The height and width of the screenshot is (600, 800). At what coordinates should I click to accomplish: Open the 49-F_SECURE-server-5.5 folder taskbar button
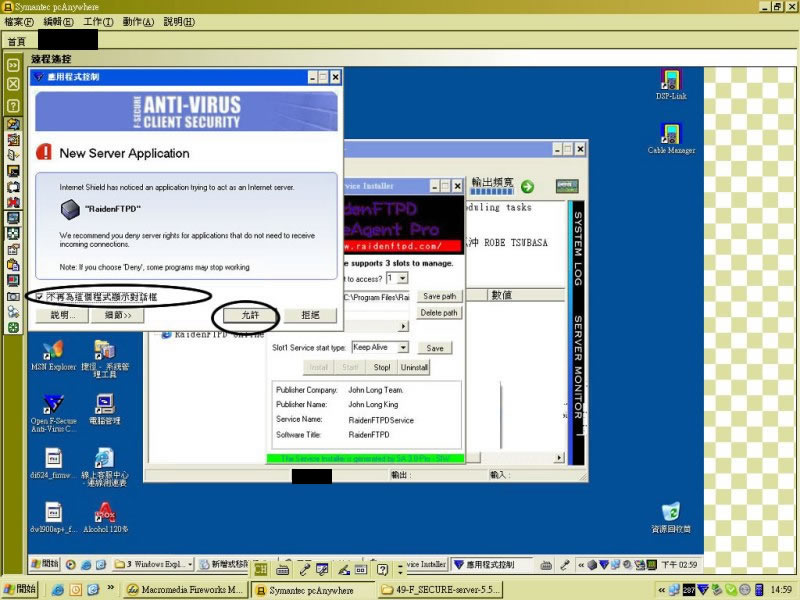[441, 590]
